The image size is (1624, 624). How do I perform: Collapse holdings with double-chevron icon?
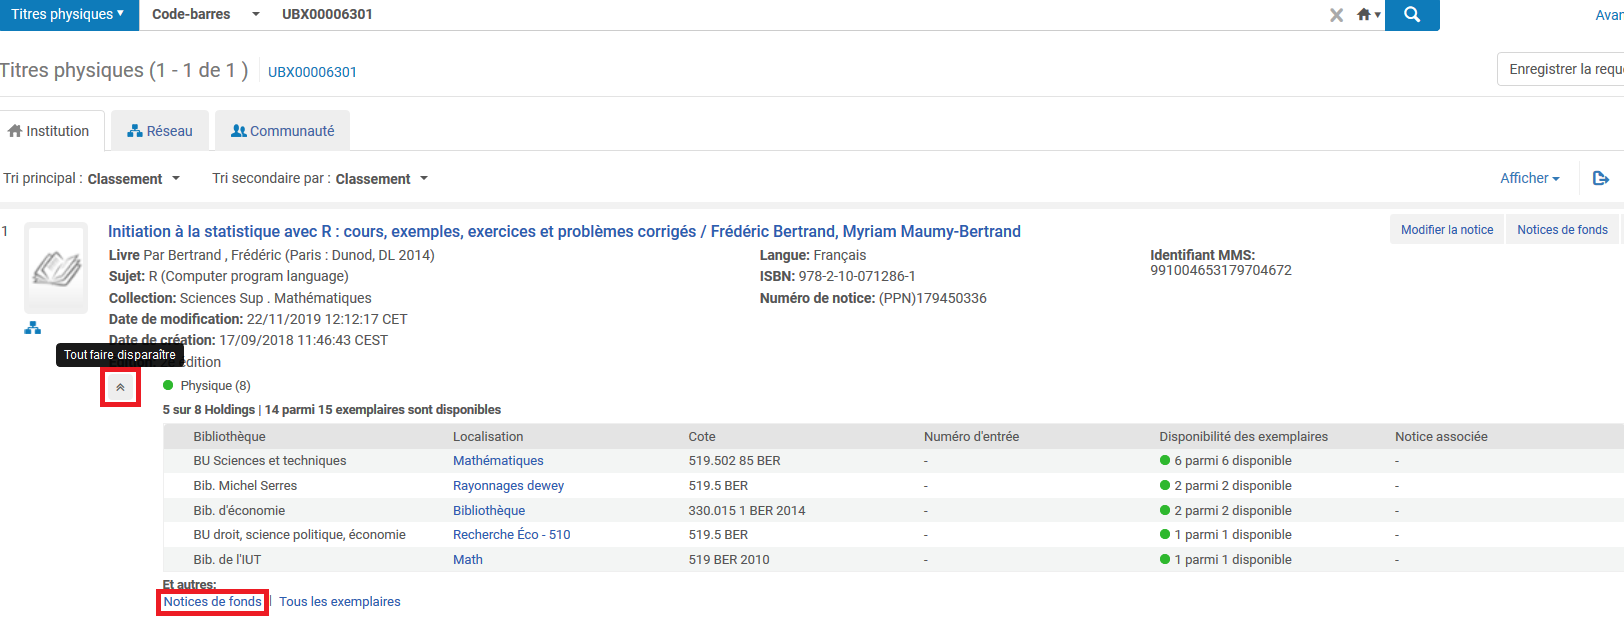coord(120,387)
